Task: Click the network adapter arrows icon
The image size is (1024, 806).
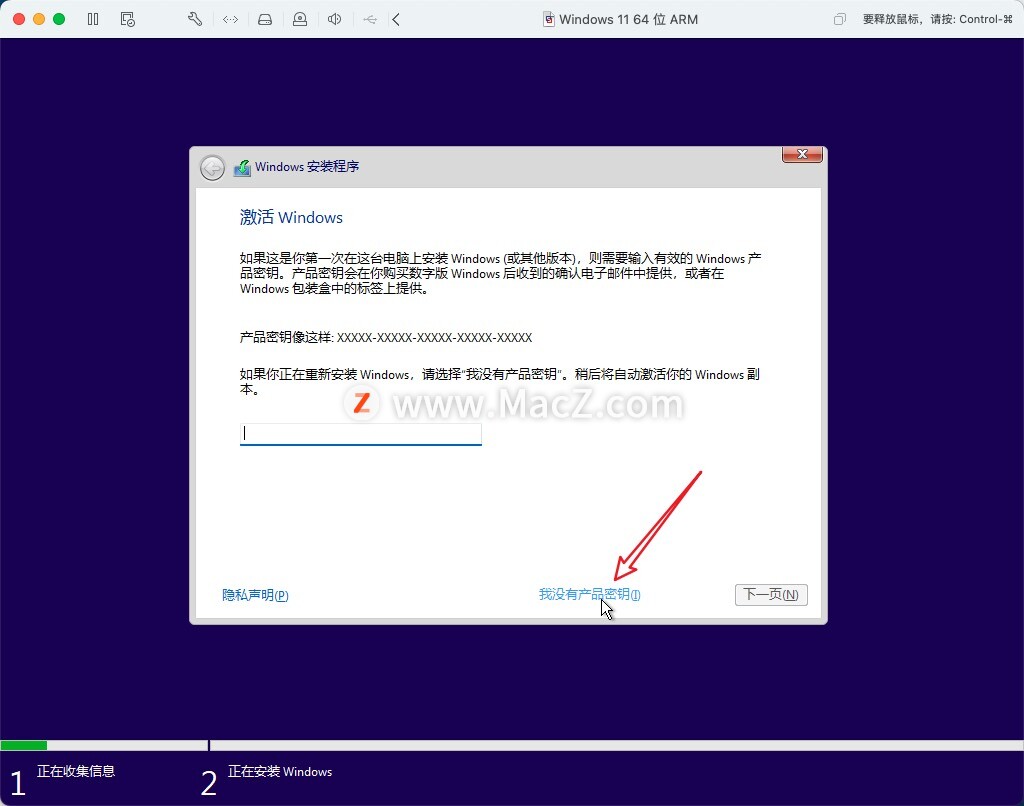Action: tap(231, 20)
